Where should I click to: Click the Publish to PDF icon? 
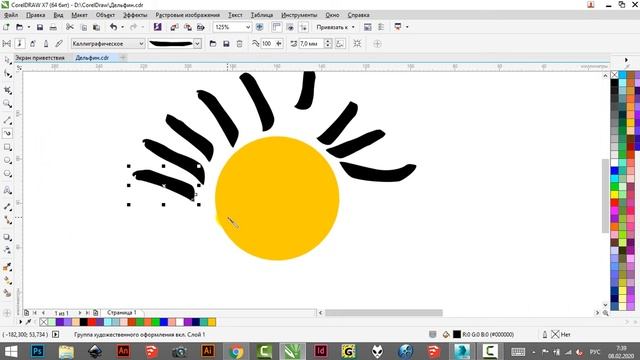click(200, 27)
